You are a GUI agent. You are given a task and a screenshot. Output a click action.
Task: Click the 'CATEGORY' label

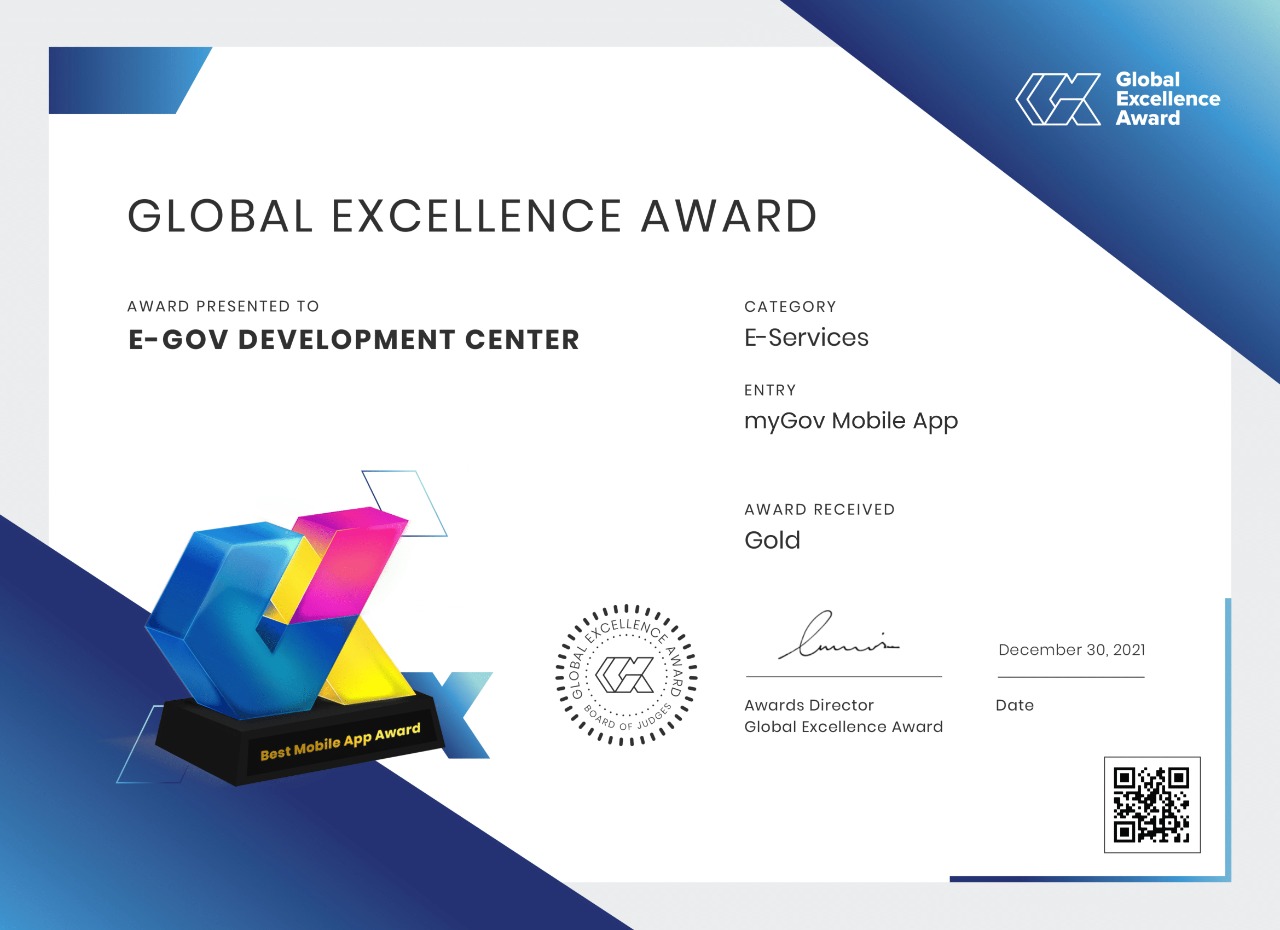[x=790, y=306]
